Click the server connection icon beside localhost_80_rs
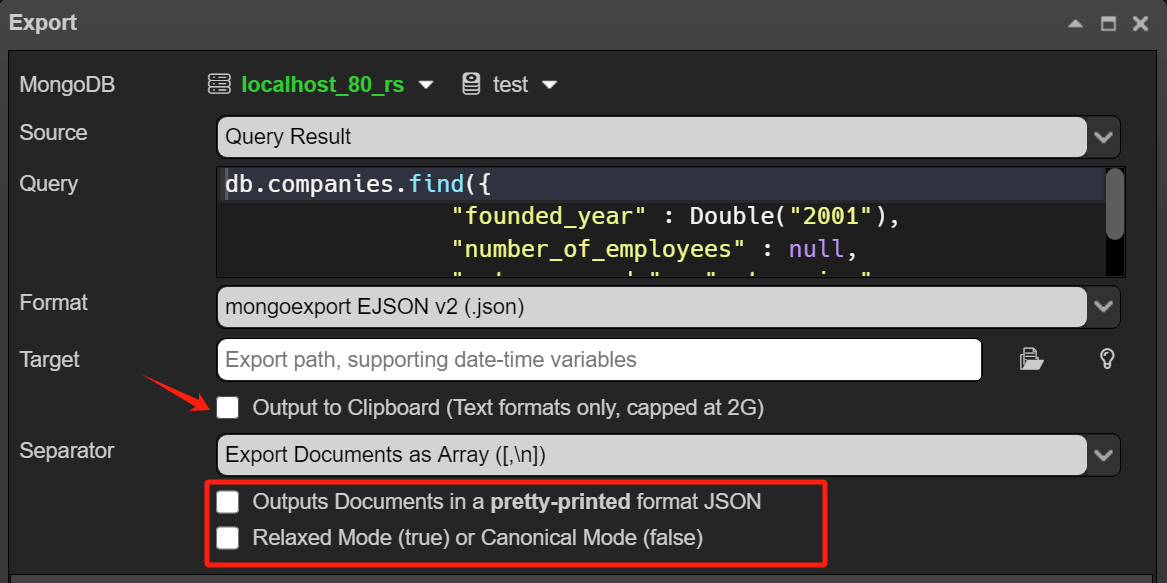 tap(219, 84)
